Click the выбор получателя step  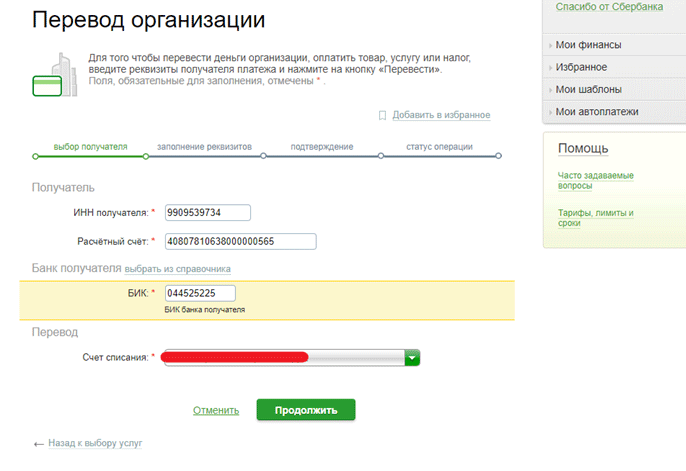91,147
